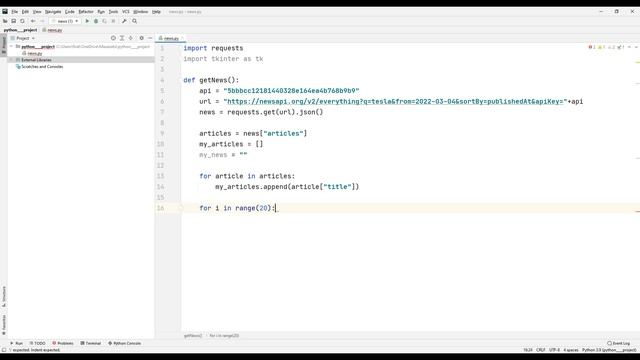Click Select Opened File target icon
The width and height of the screenshot is (640, 360).
pyautogui.click(x=113, y=38)
